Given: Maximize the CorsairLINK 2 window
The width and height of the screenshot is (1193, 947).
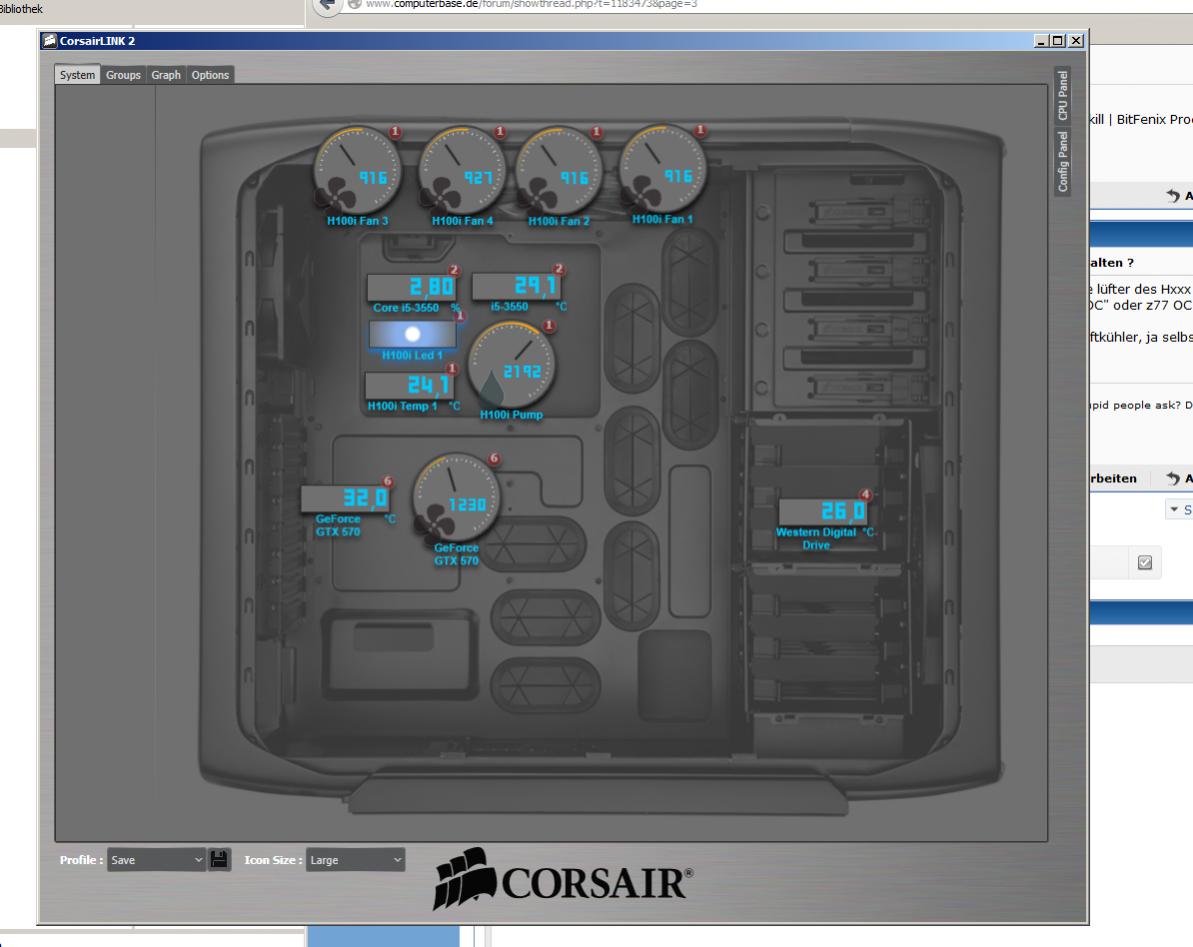Looking at the screenshot, I should (1058, 40).
